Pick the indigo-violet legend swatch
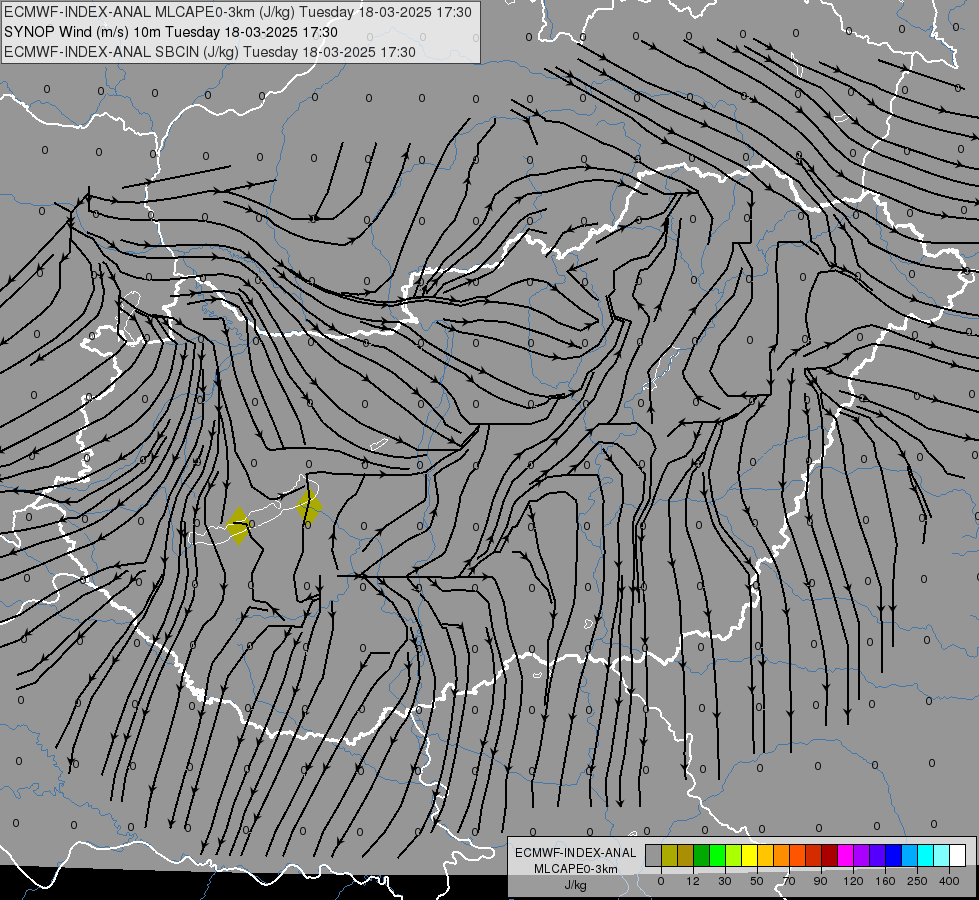979x900 pixels. 878,855
